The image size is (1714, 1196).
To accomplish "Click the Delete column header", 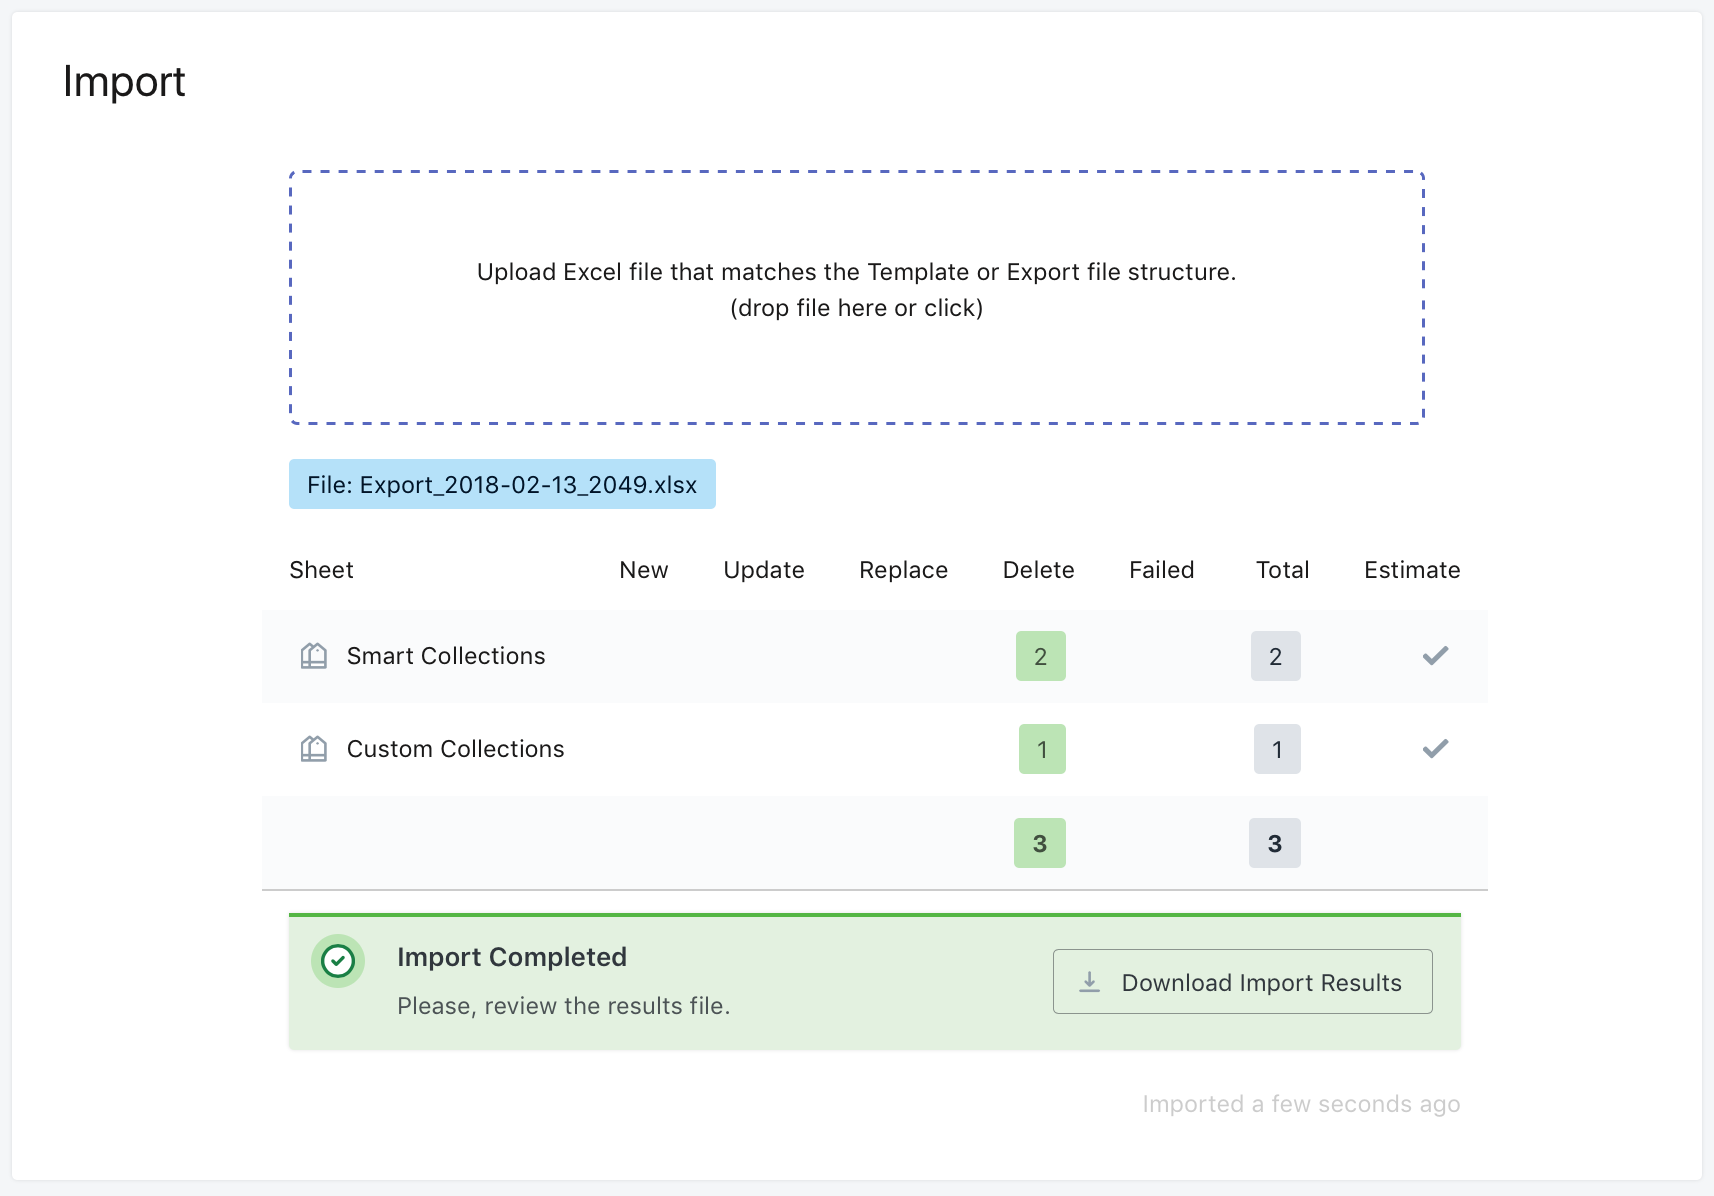I will point(1038,570).
